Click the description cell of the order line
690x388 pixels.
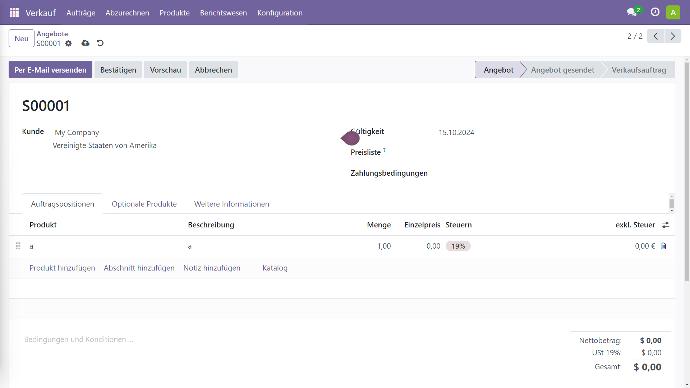tap(273, 246)
